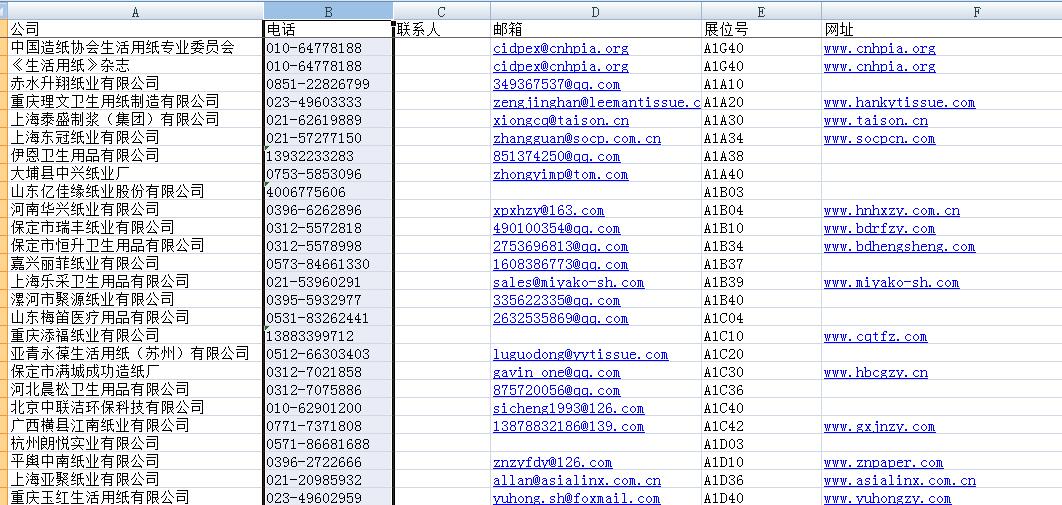The image size is (1062, 505).
Task: Open link www.taison.cn
Action: coord(876,120)
